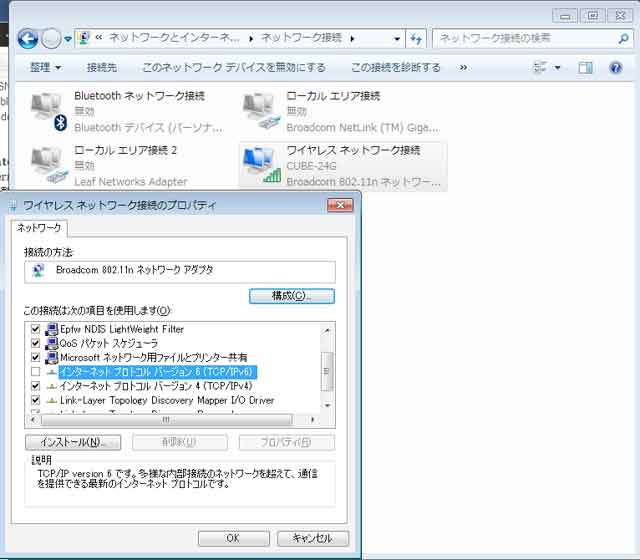
Task: Select the Bluetooth network connection icon
Action: pos(47,109)
